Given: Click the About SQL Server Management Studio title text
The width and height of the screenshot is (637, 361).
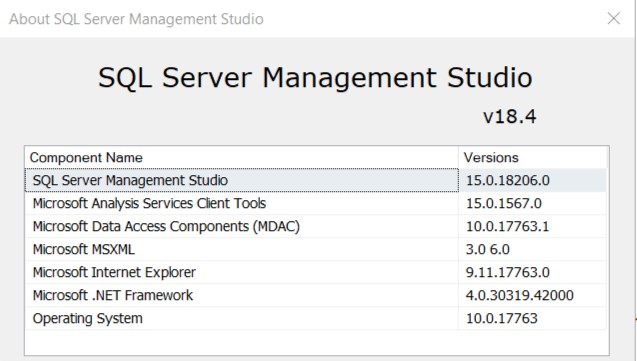Looking at the screenshot, I should 136,19.
